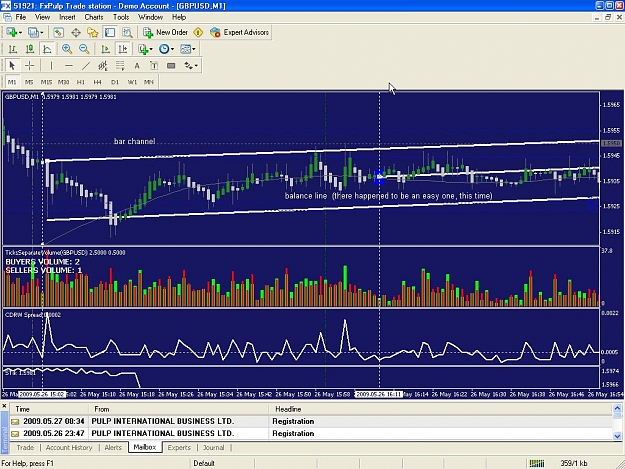
Task: Toggle chart Auto Scroll
Action: [105, 49]
